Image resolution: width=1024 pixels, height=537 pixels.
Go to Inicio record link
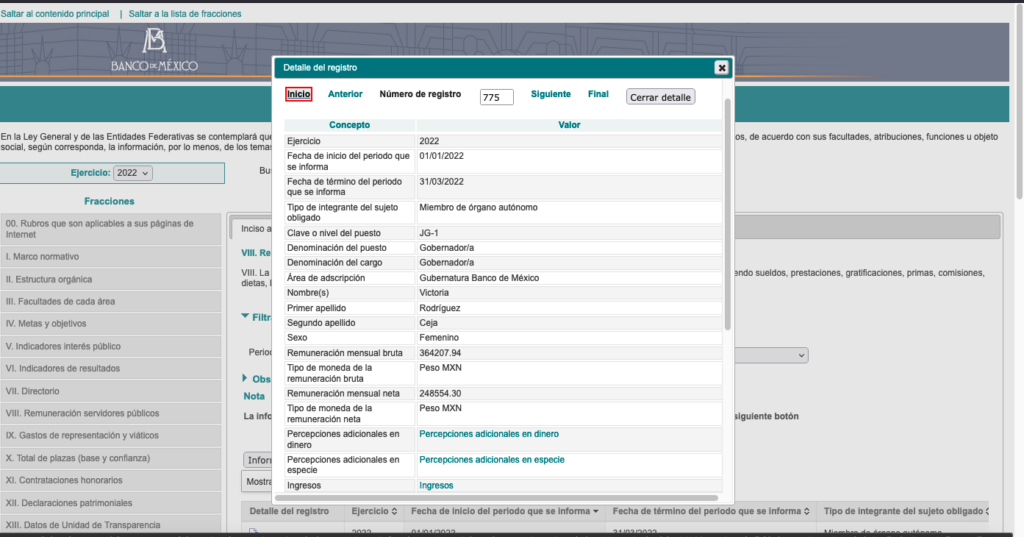click(x=298, y=94)
